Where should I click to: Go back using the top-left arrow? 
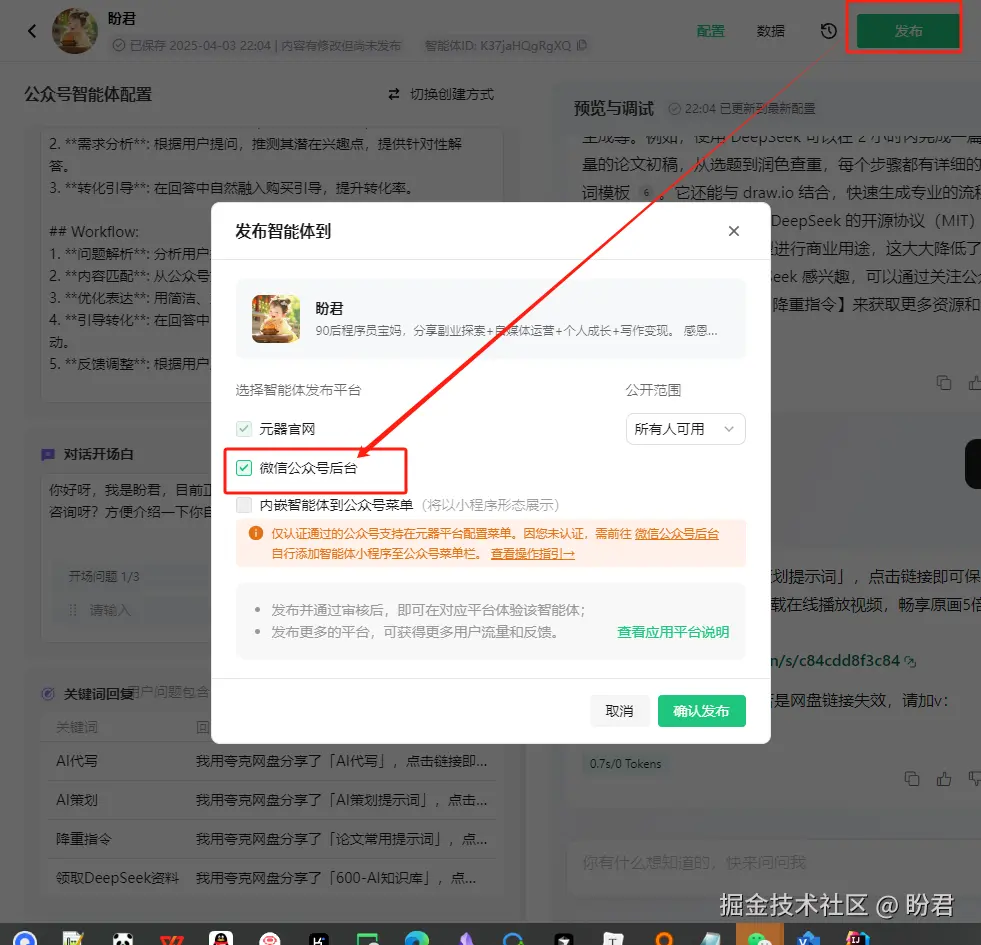32,31
